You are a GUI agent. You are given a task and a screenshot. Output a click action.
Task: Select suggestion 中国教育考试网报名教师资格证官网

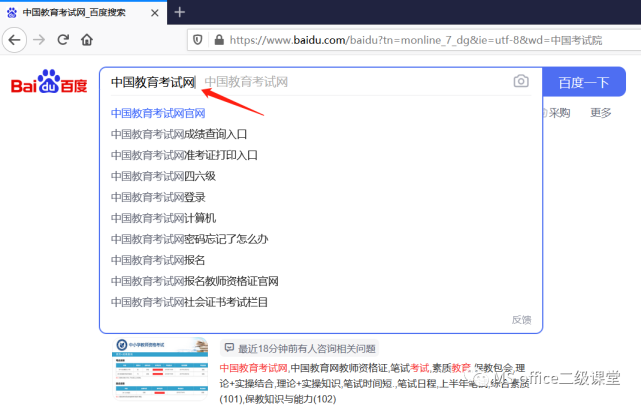(x=195, y=281)
